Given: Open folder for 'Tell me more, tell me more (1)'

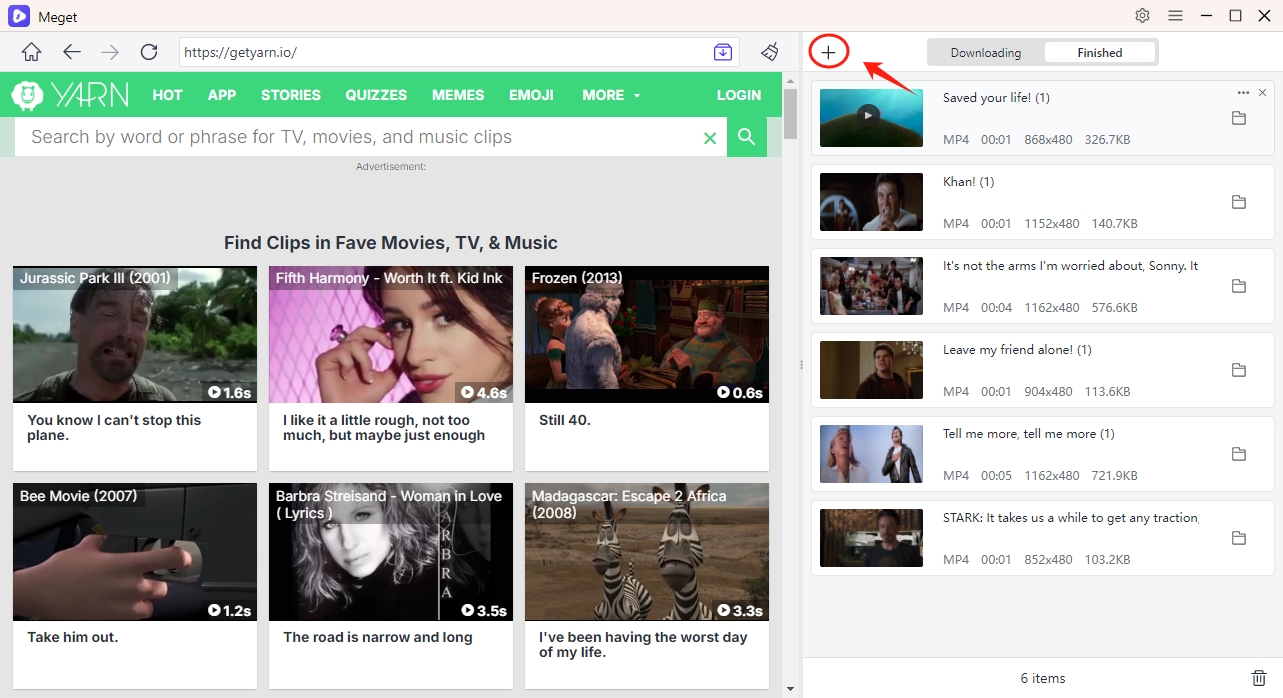Looking at the screenshot, I should click(x=1239, y=454).
